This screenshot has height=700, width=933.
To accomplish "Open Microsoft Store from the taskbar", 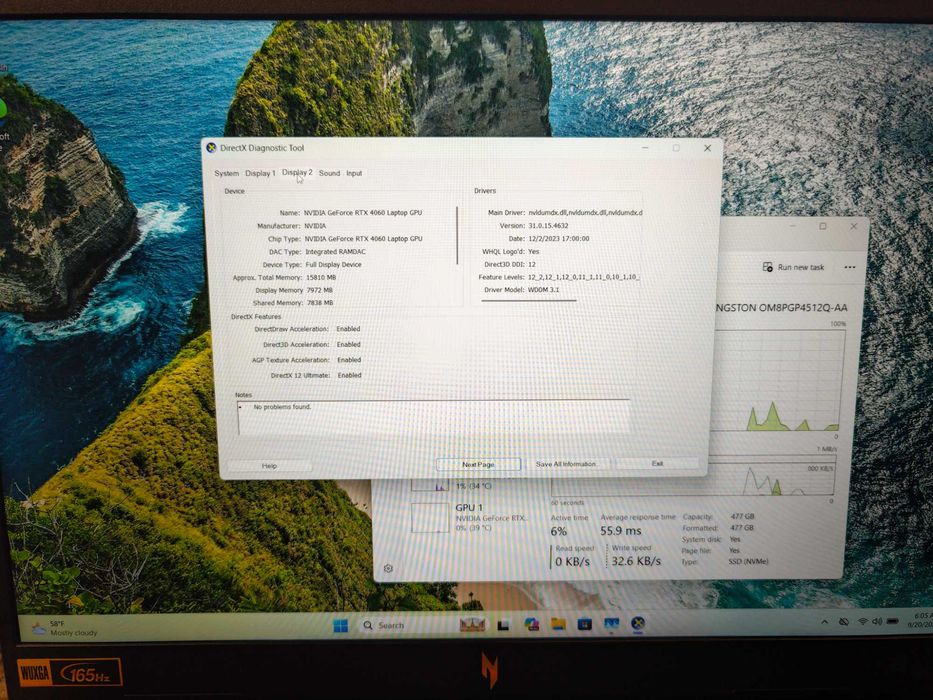I will click(585, 624).
